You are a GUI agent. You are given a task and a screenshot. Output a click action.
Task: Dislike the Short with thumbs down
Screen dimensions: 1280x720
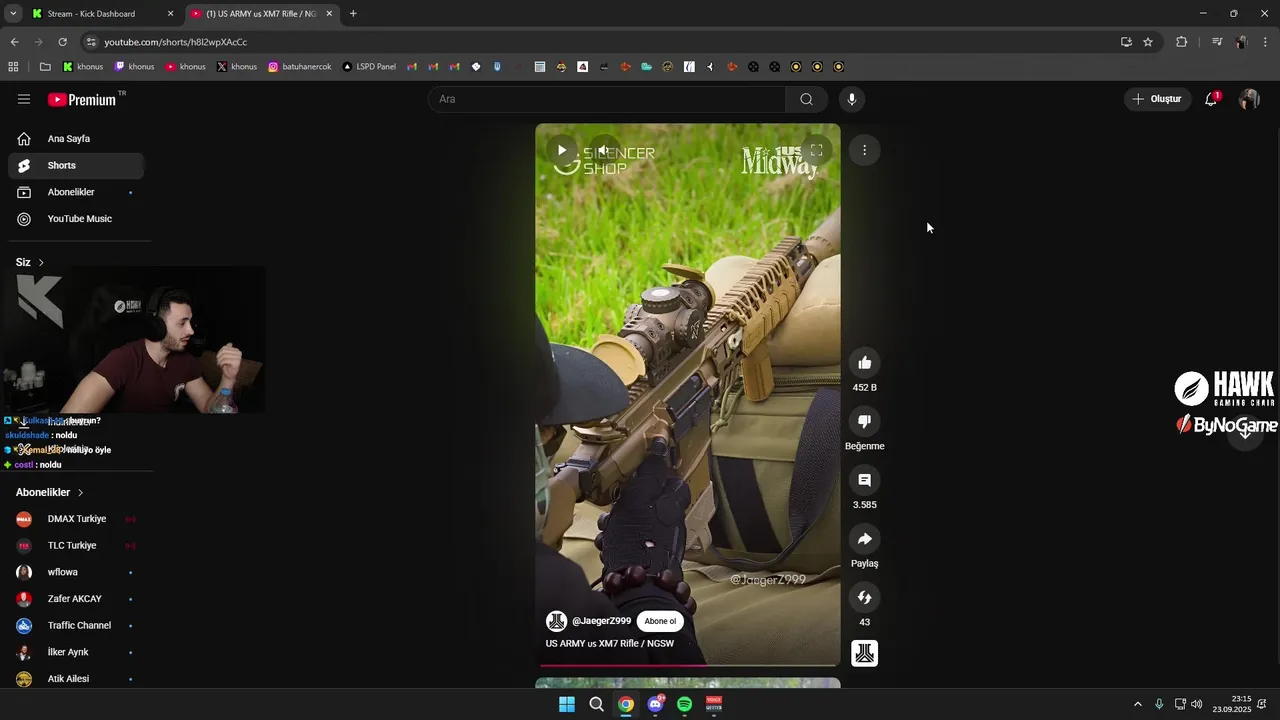(865, 421)
